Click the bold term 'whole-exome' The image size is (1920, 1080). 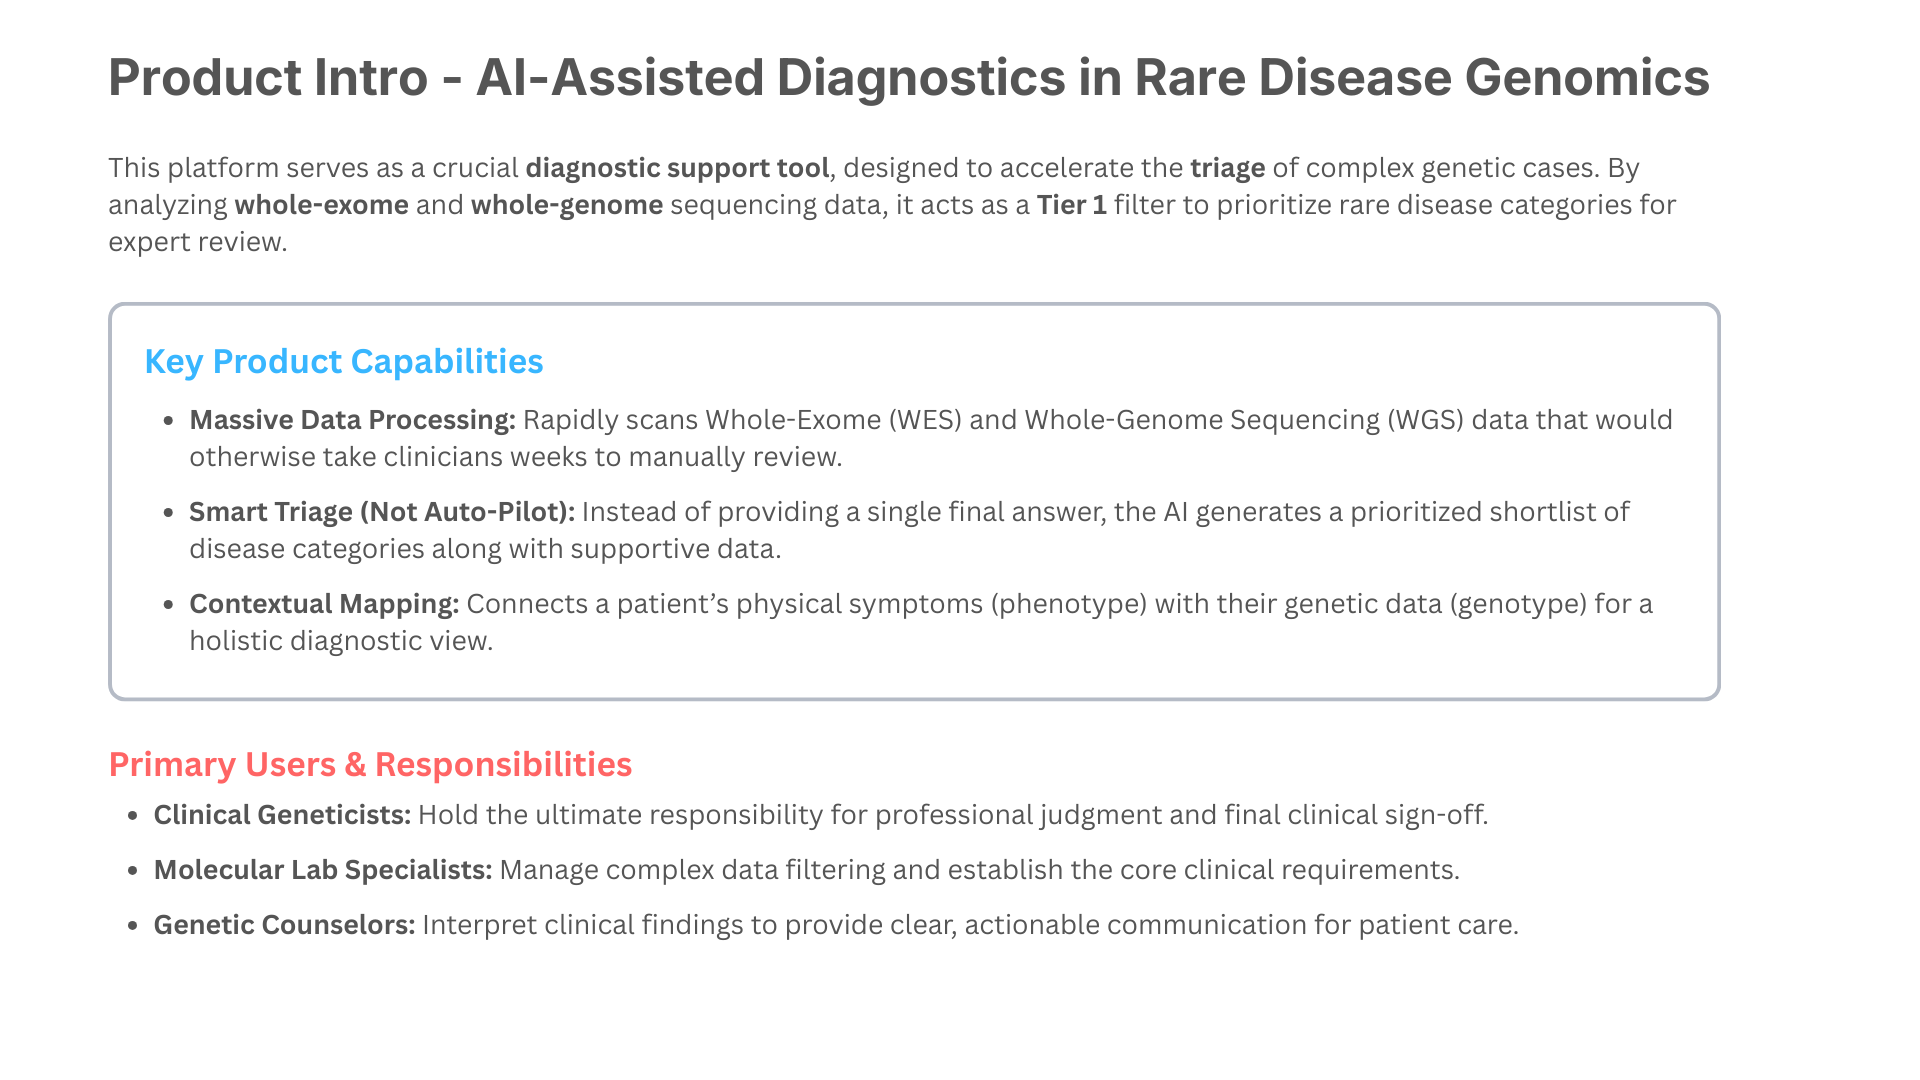pos(321,205)
